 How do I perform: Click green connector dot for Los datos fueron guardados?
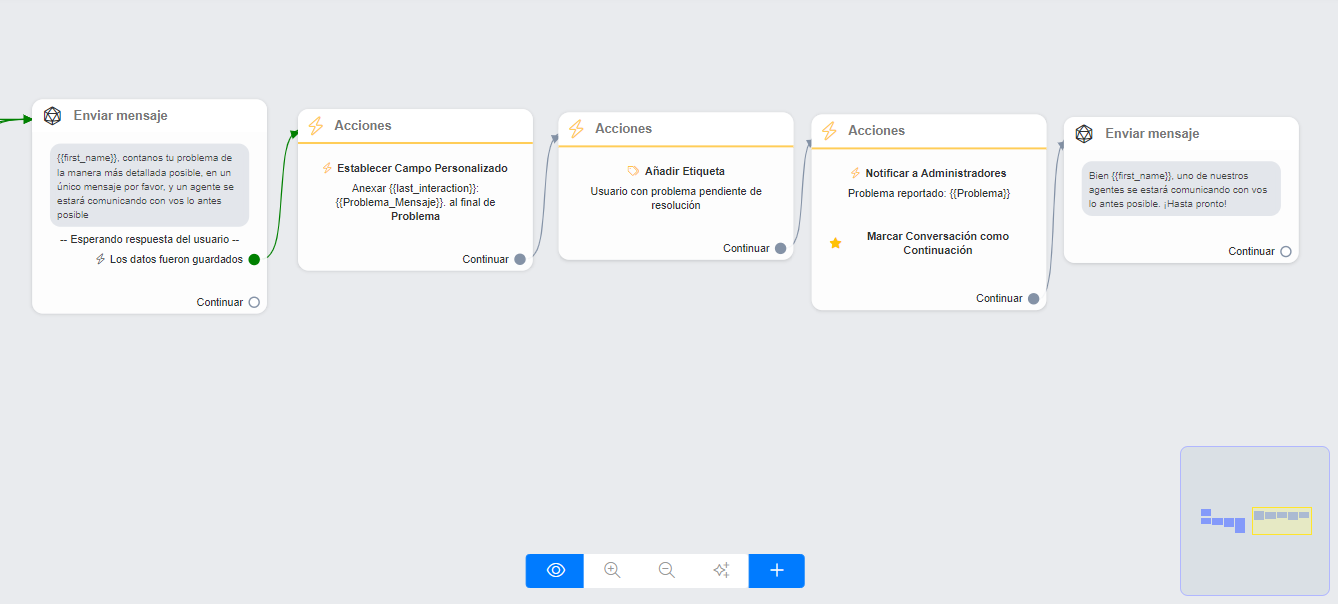pyautogui.click(x=254, y=260)
